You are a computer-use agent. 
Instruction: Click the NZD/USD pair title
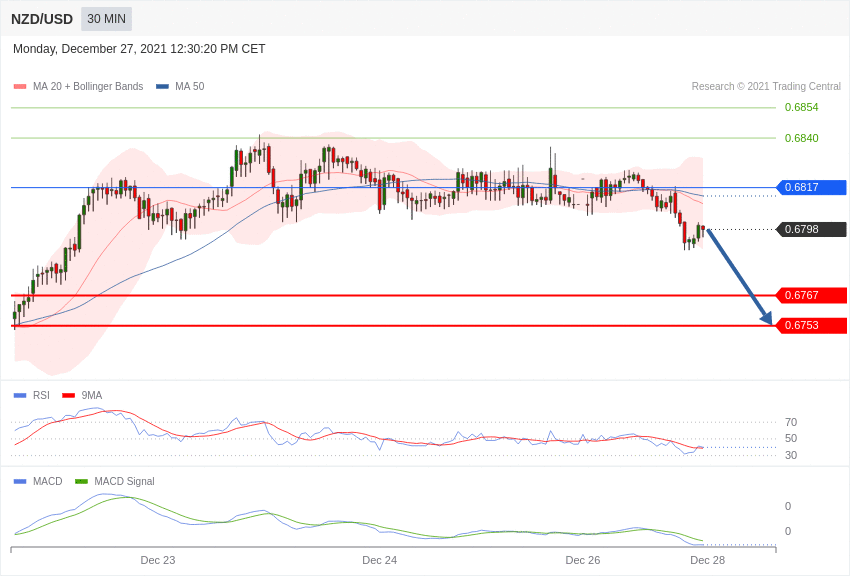point(42,20)
